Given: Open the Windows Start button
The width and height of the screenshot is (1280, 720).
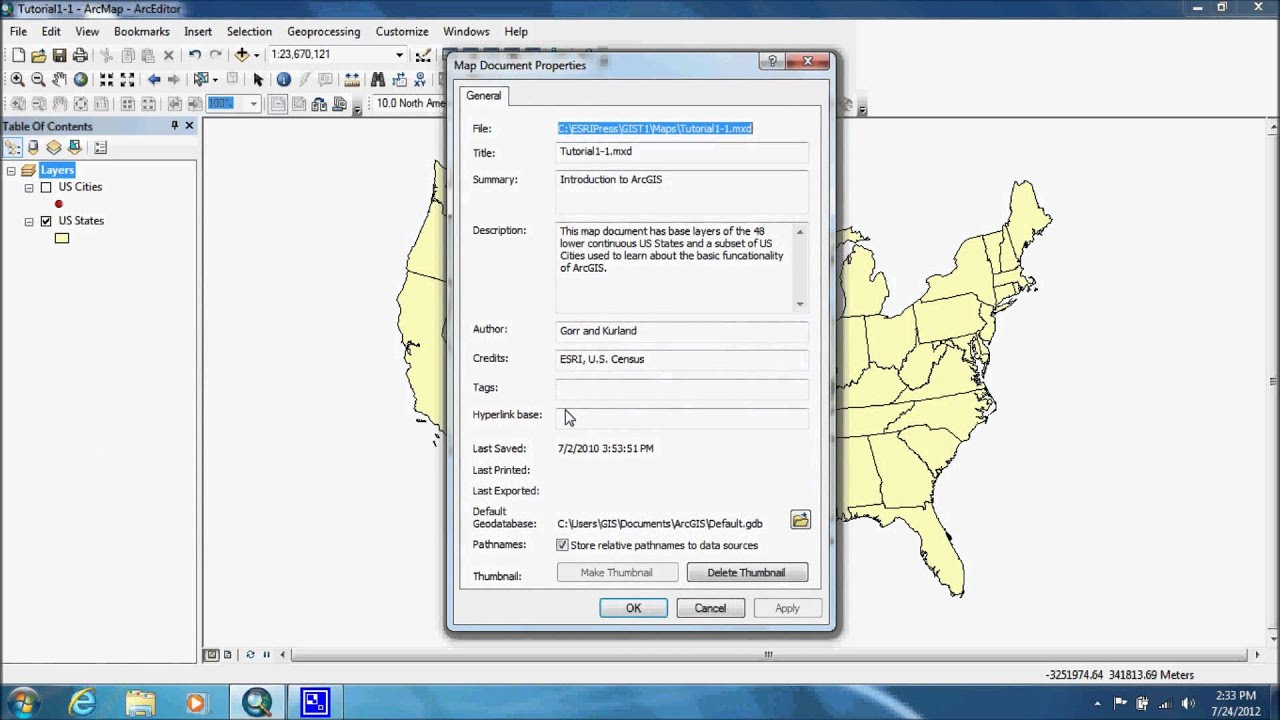Looking at the screenshot, I should coord(22,703).
